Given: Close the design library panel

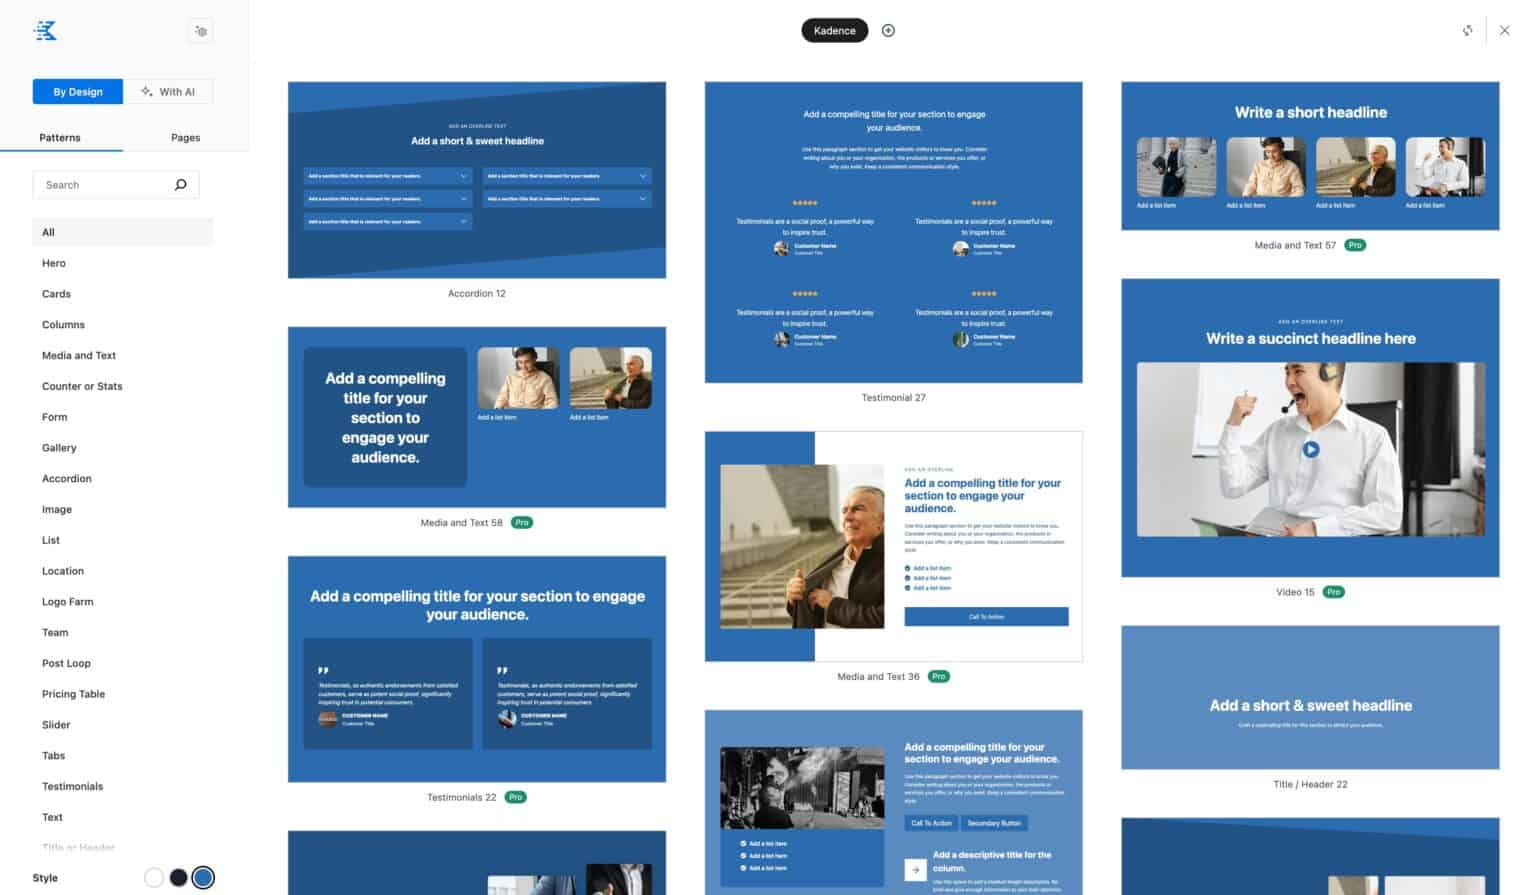Looking at the screenshot, I should click(1505, 30).
